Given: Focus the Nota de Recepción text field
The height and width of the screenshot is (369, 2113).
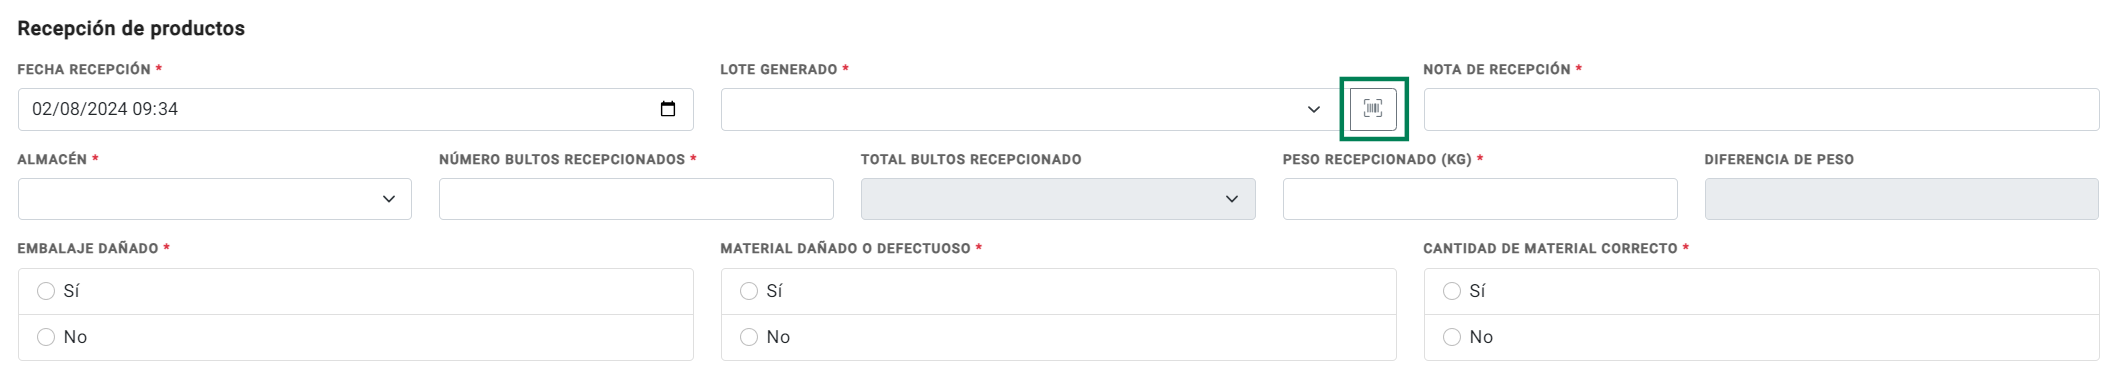Looking at the screenshot, I should [1761, 109].
